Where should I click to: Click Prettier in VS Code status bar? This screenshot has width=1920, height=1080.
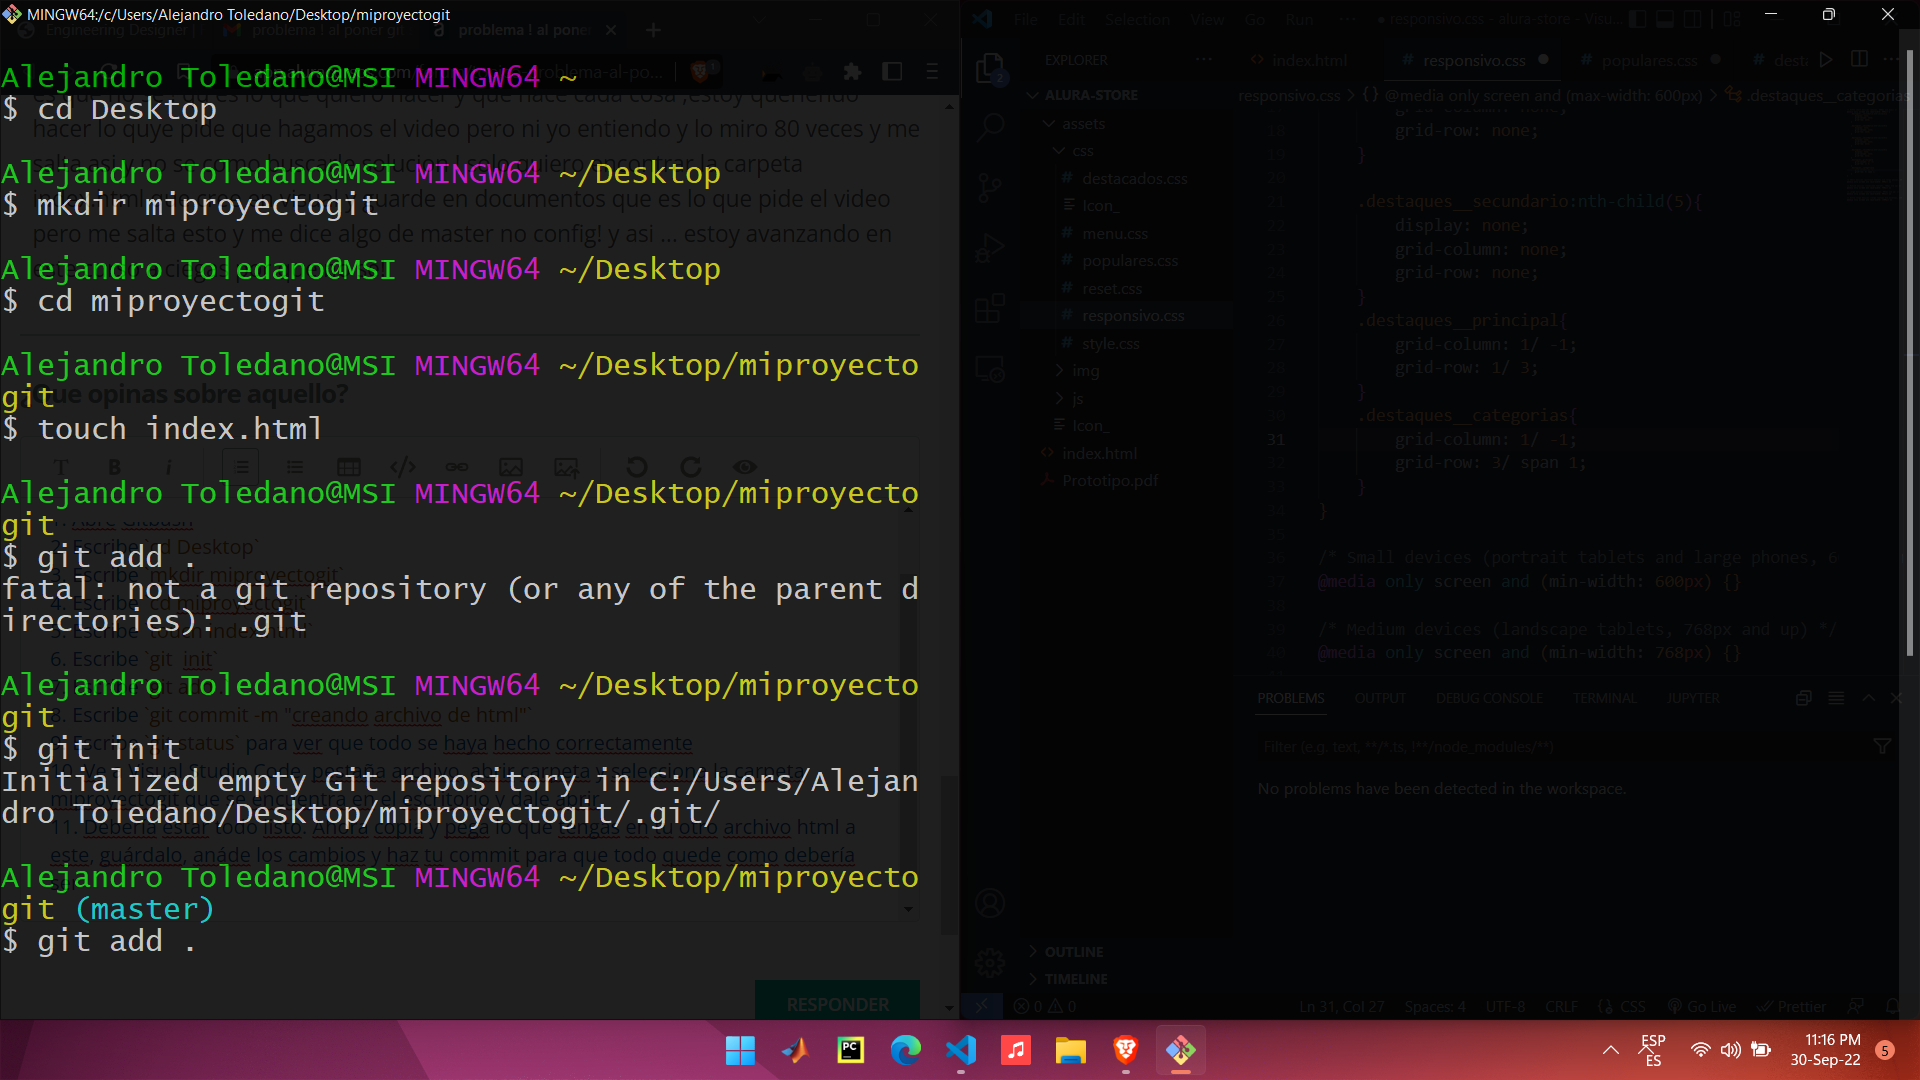point(1792,1006)
